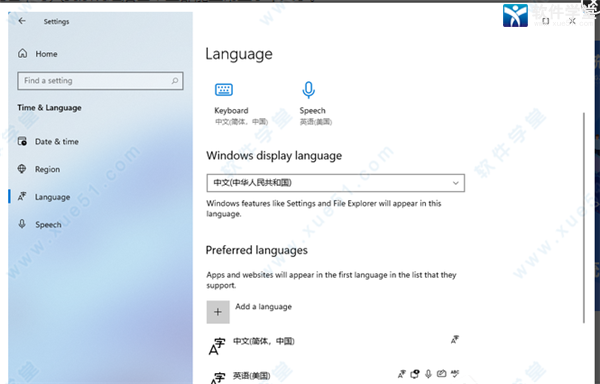Click the Time & Language heading
Viewport: 600px width, 384px height.
click(49, 108)
